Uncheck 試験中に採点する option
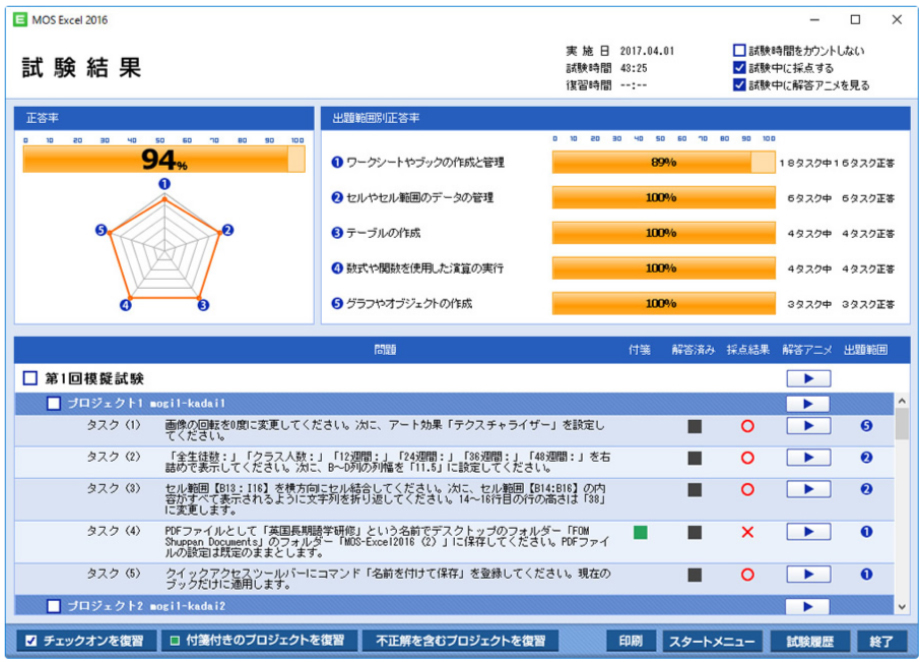 739,68
